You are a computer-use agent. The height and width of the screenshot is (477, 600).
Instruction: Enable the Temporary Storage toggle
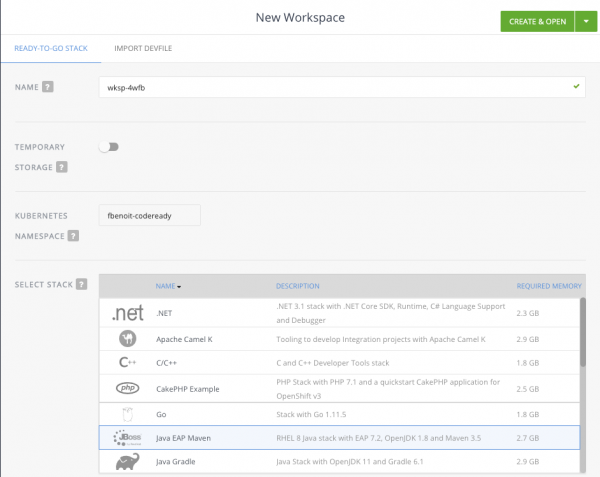pyautogui.click(x=108, y=147)
